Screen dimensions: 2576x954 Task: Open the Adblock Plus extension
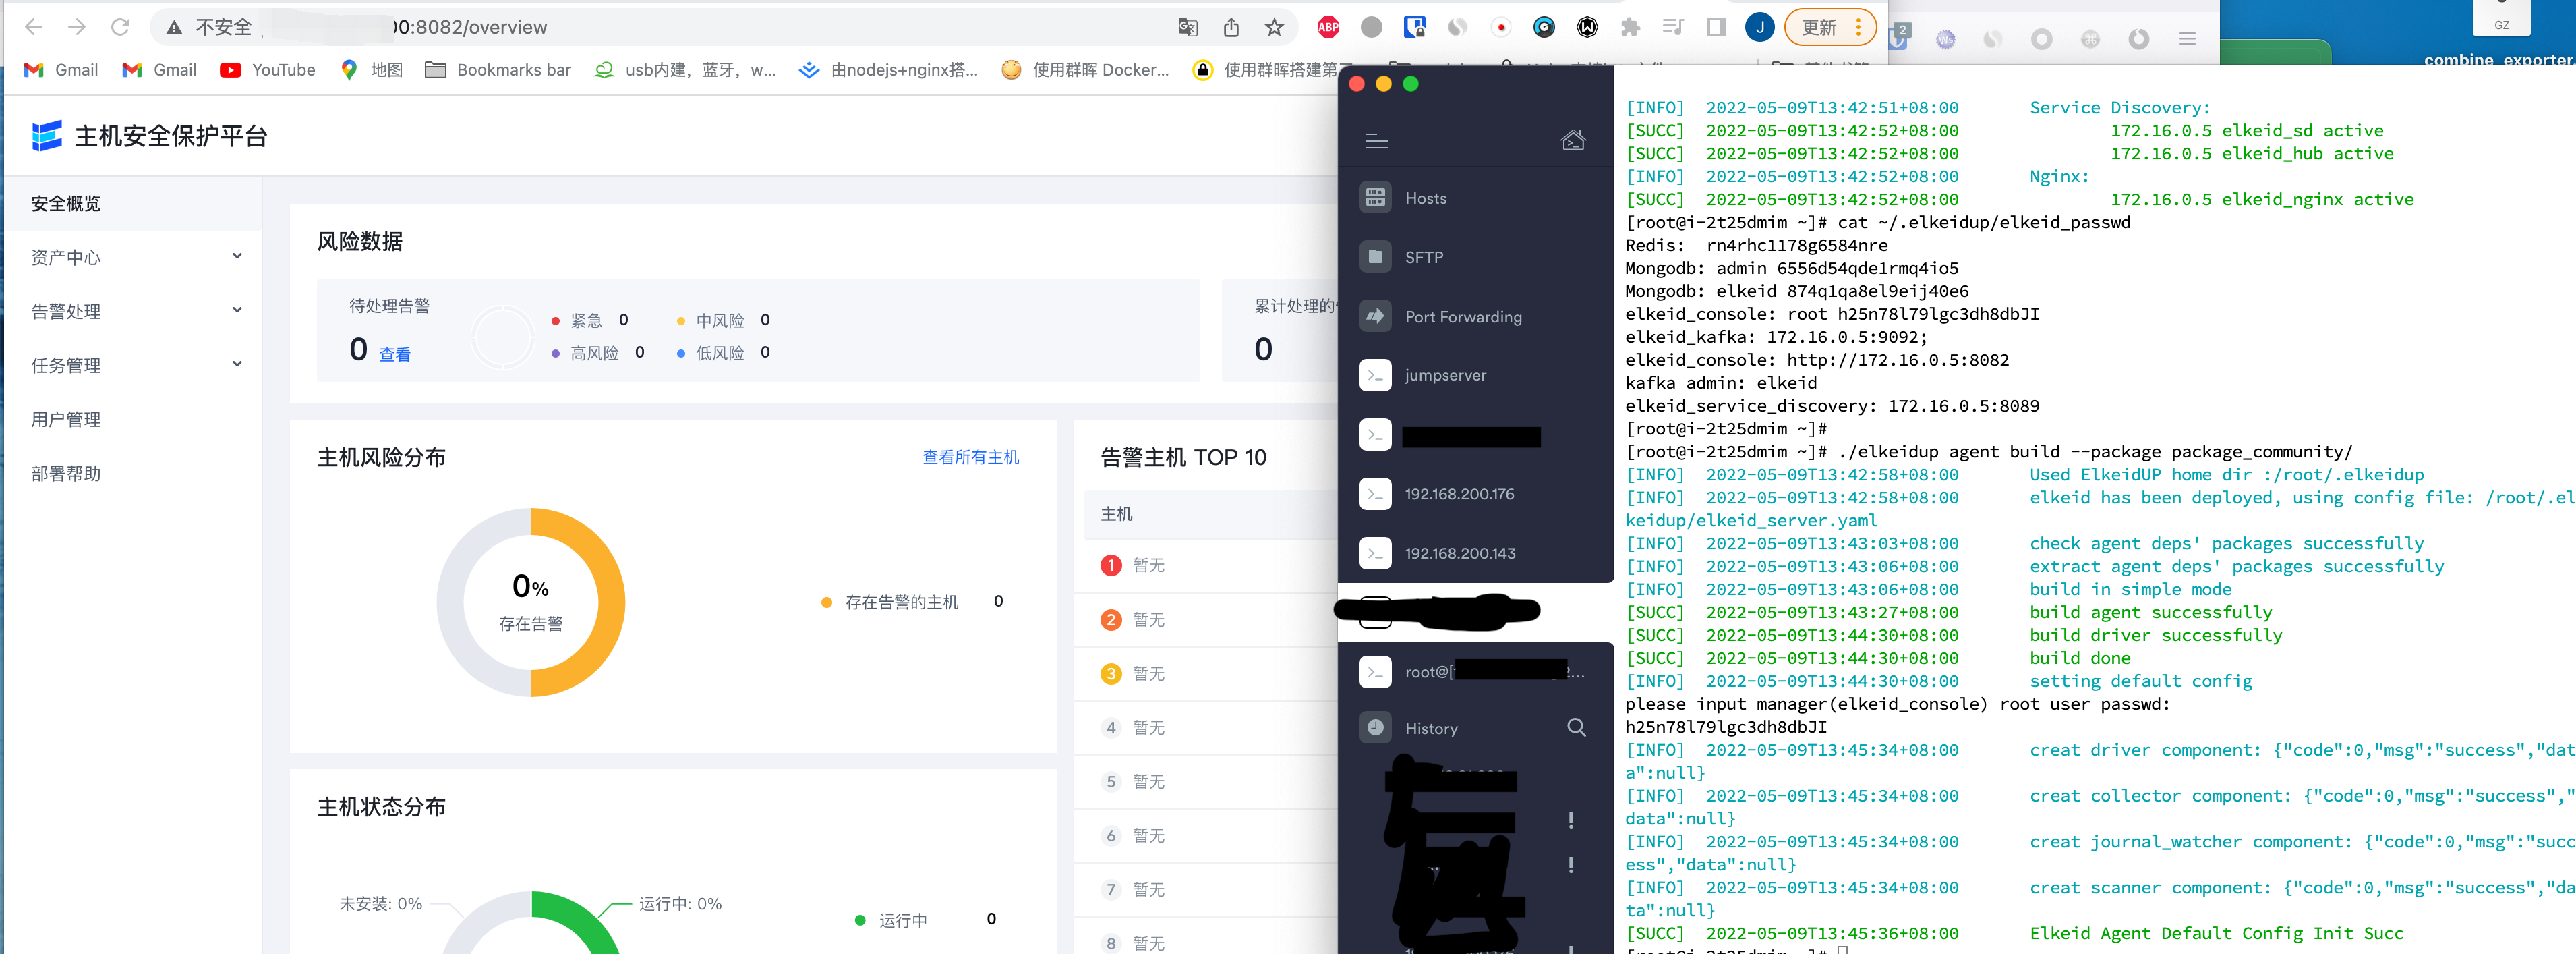pos(1328,27)
